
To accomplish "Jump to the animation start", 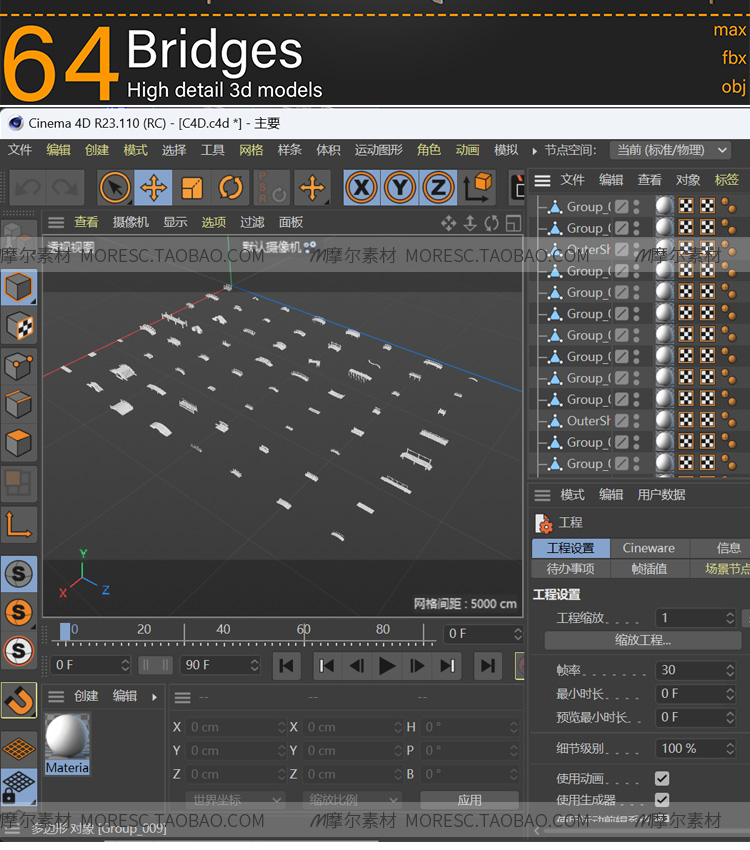I will (x=287, y=666).
